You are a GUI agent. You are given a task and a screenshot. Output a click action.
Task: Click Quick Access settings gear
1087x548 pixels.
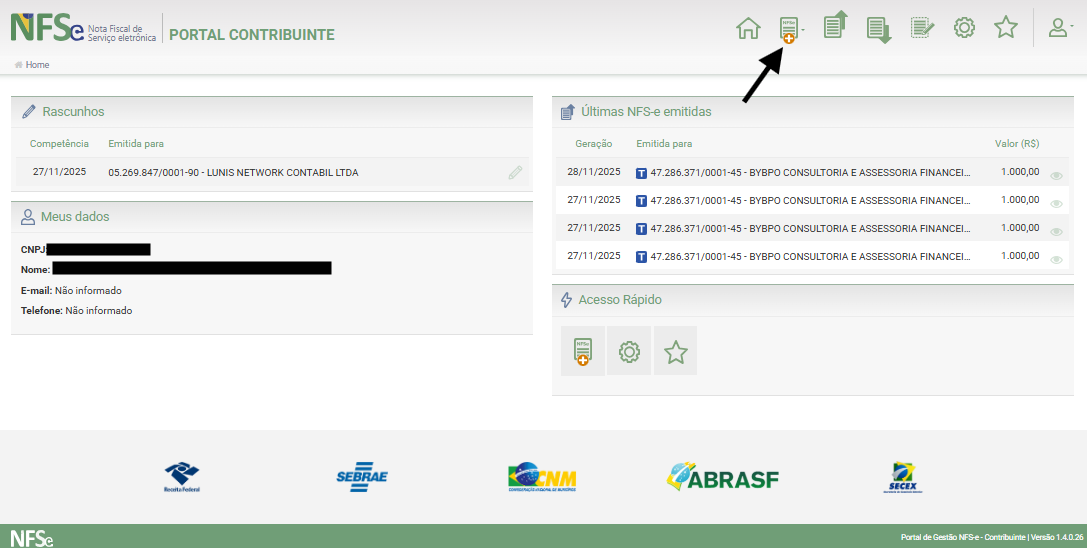629,351
